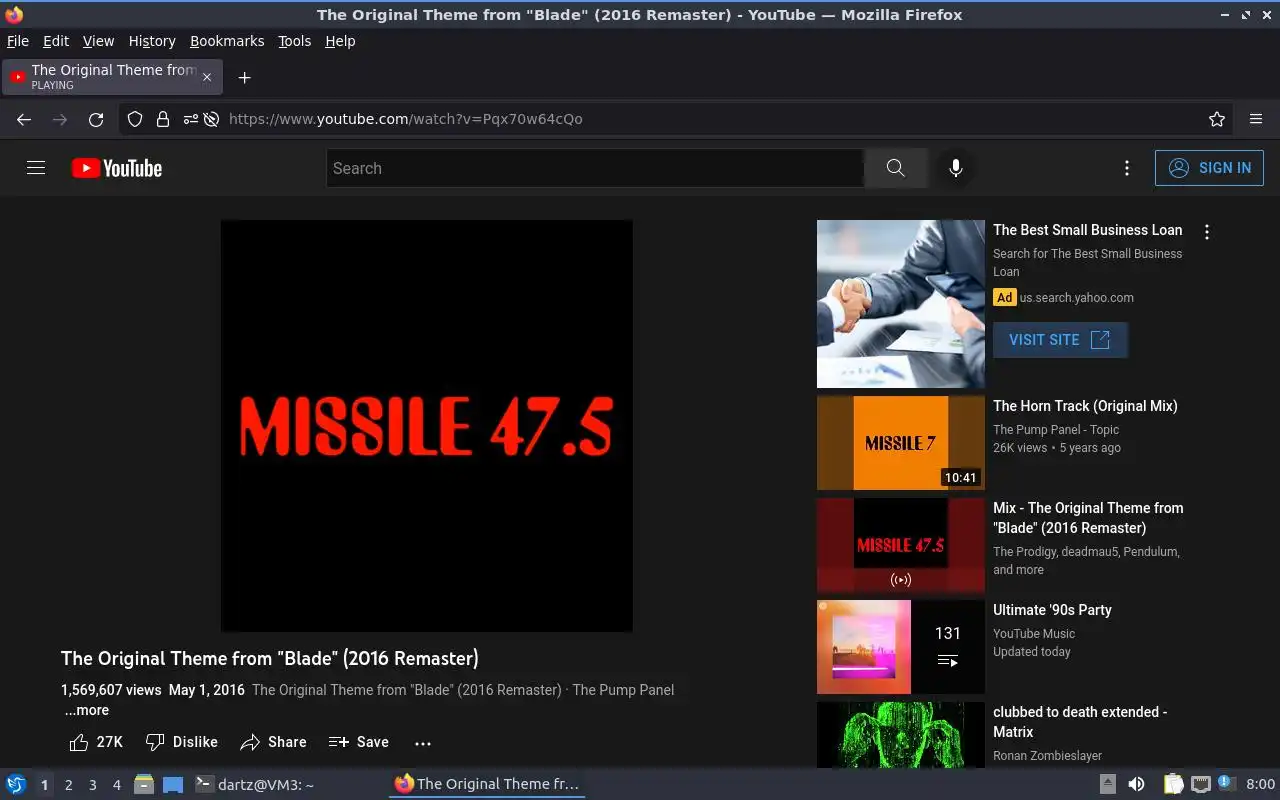The image size is (1280, 800).
Task: Open network tray icon
Action: [x=1201, y=784]
